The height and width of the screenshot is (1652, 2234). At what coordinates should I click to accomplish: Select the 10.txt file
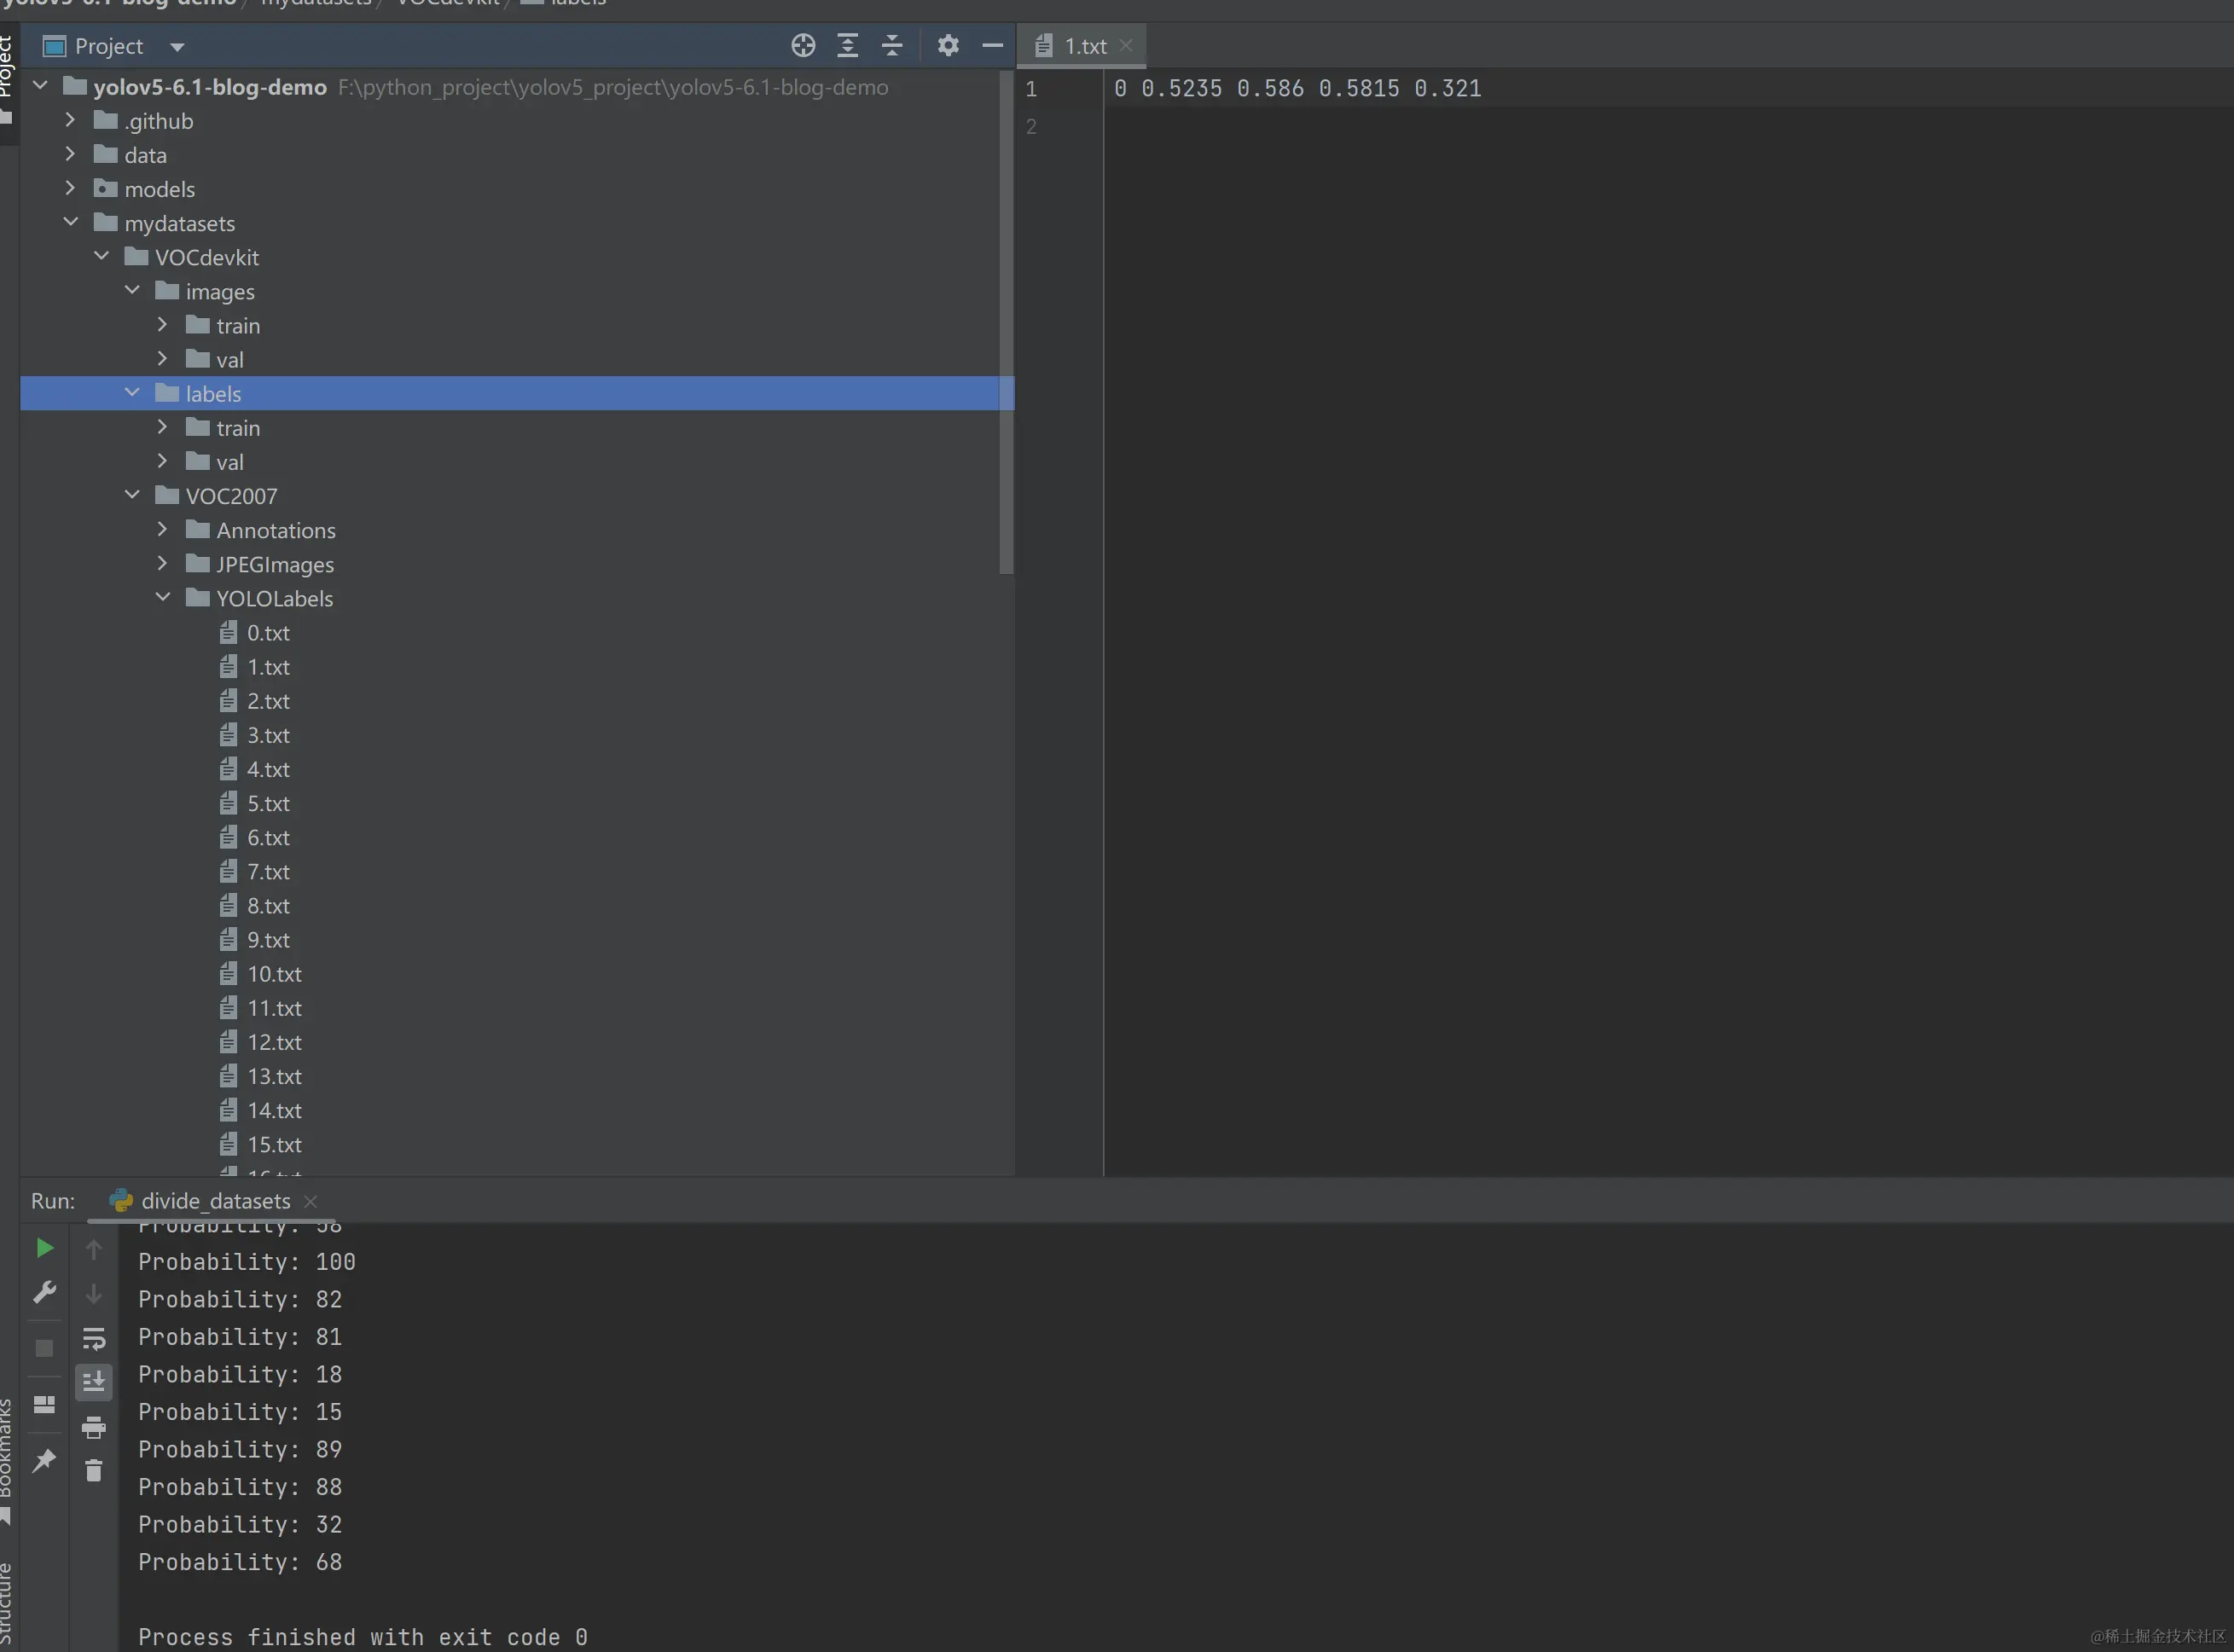[x=274, y=973]
